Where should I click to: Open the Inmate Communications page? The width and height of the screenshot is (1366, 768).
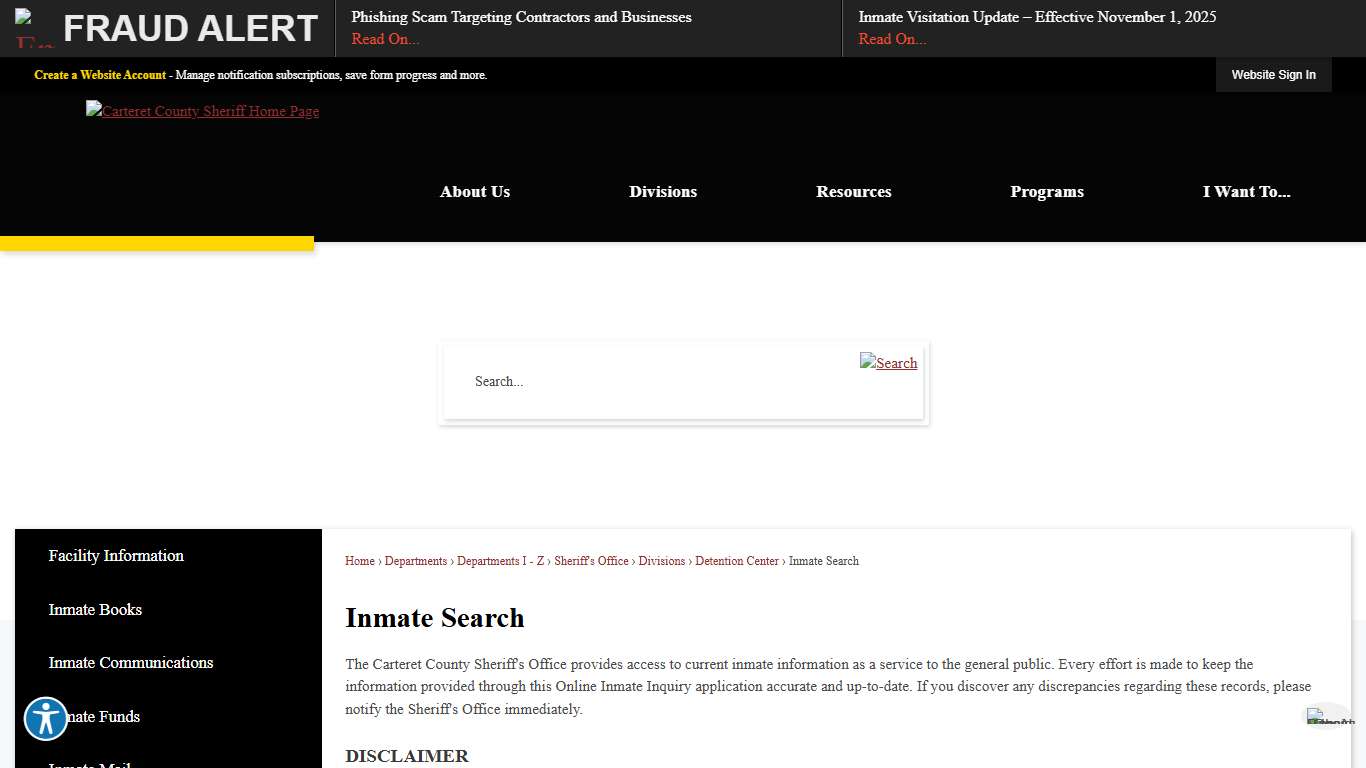click(130, 663)
